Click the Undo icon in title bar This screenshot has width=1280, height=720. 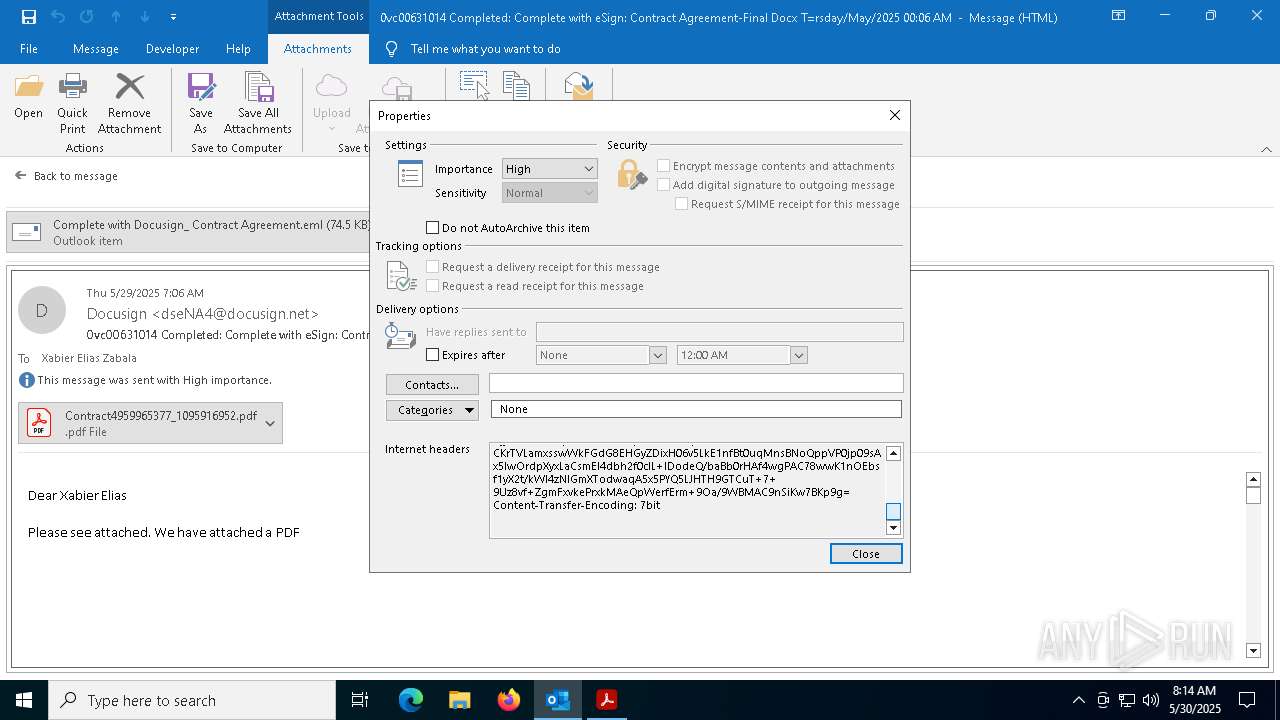tap(57, 17)
